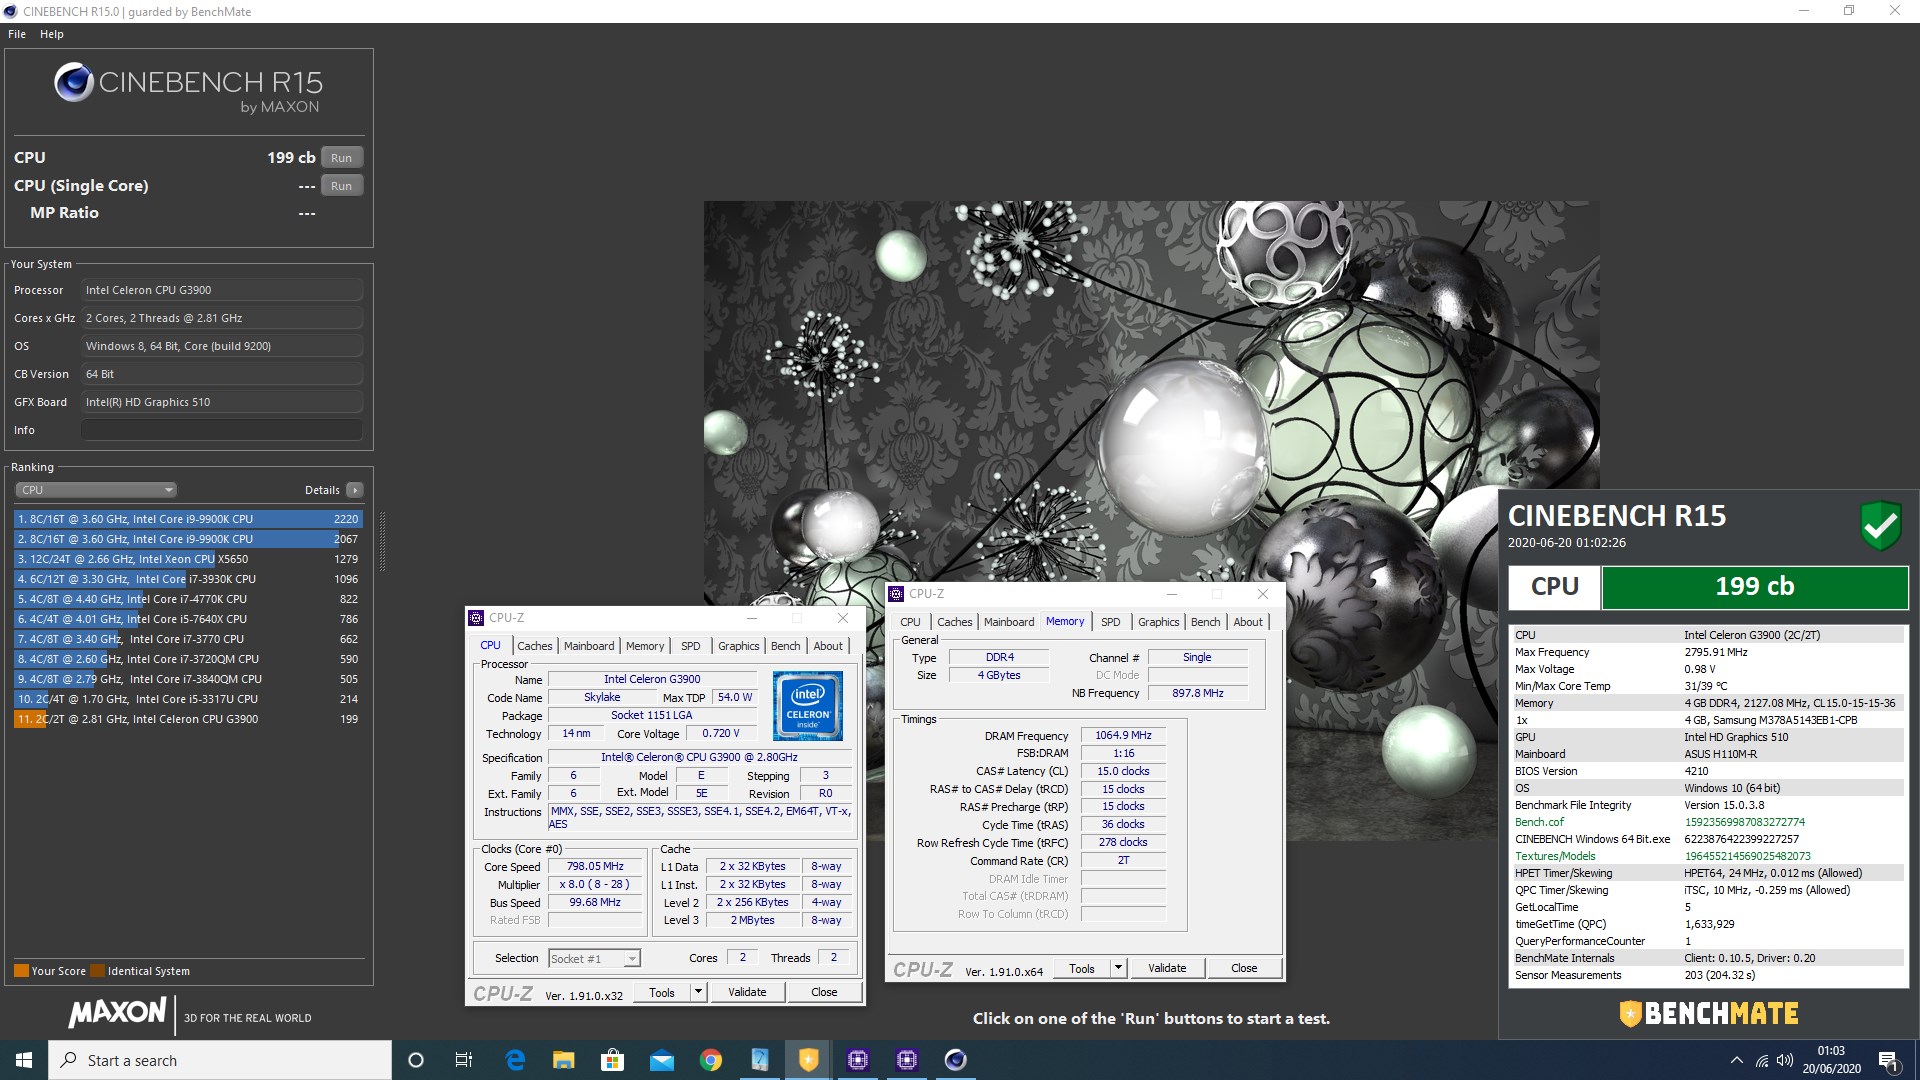Click Validate in Memory CPU-Z window
The width and height of the screenshot is (1920, 1080).
click(1167, 969)
